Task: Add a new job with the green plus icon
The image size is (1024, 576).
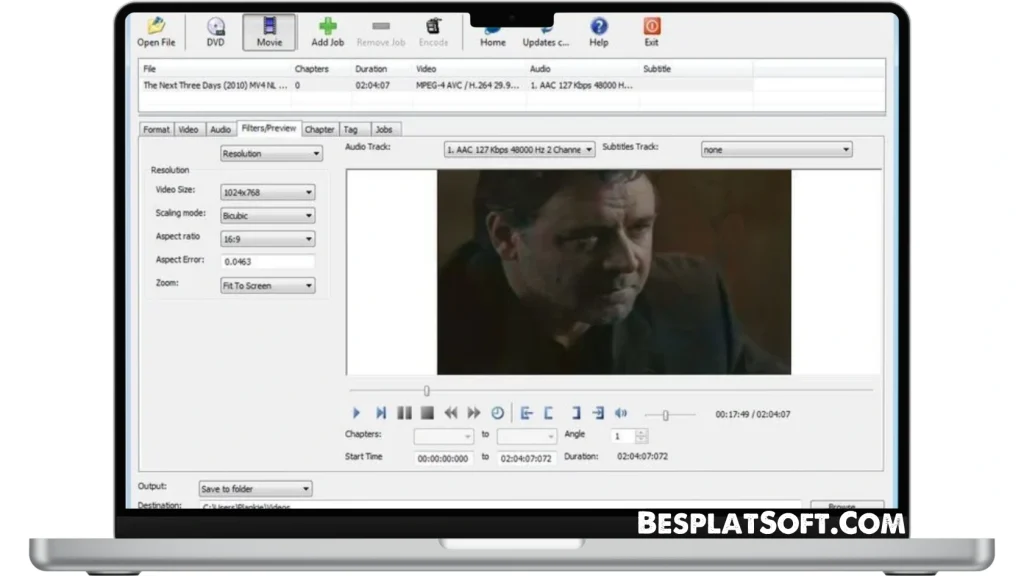Action: [x=327, y=27]
